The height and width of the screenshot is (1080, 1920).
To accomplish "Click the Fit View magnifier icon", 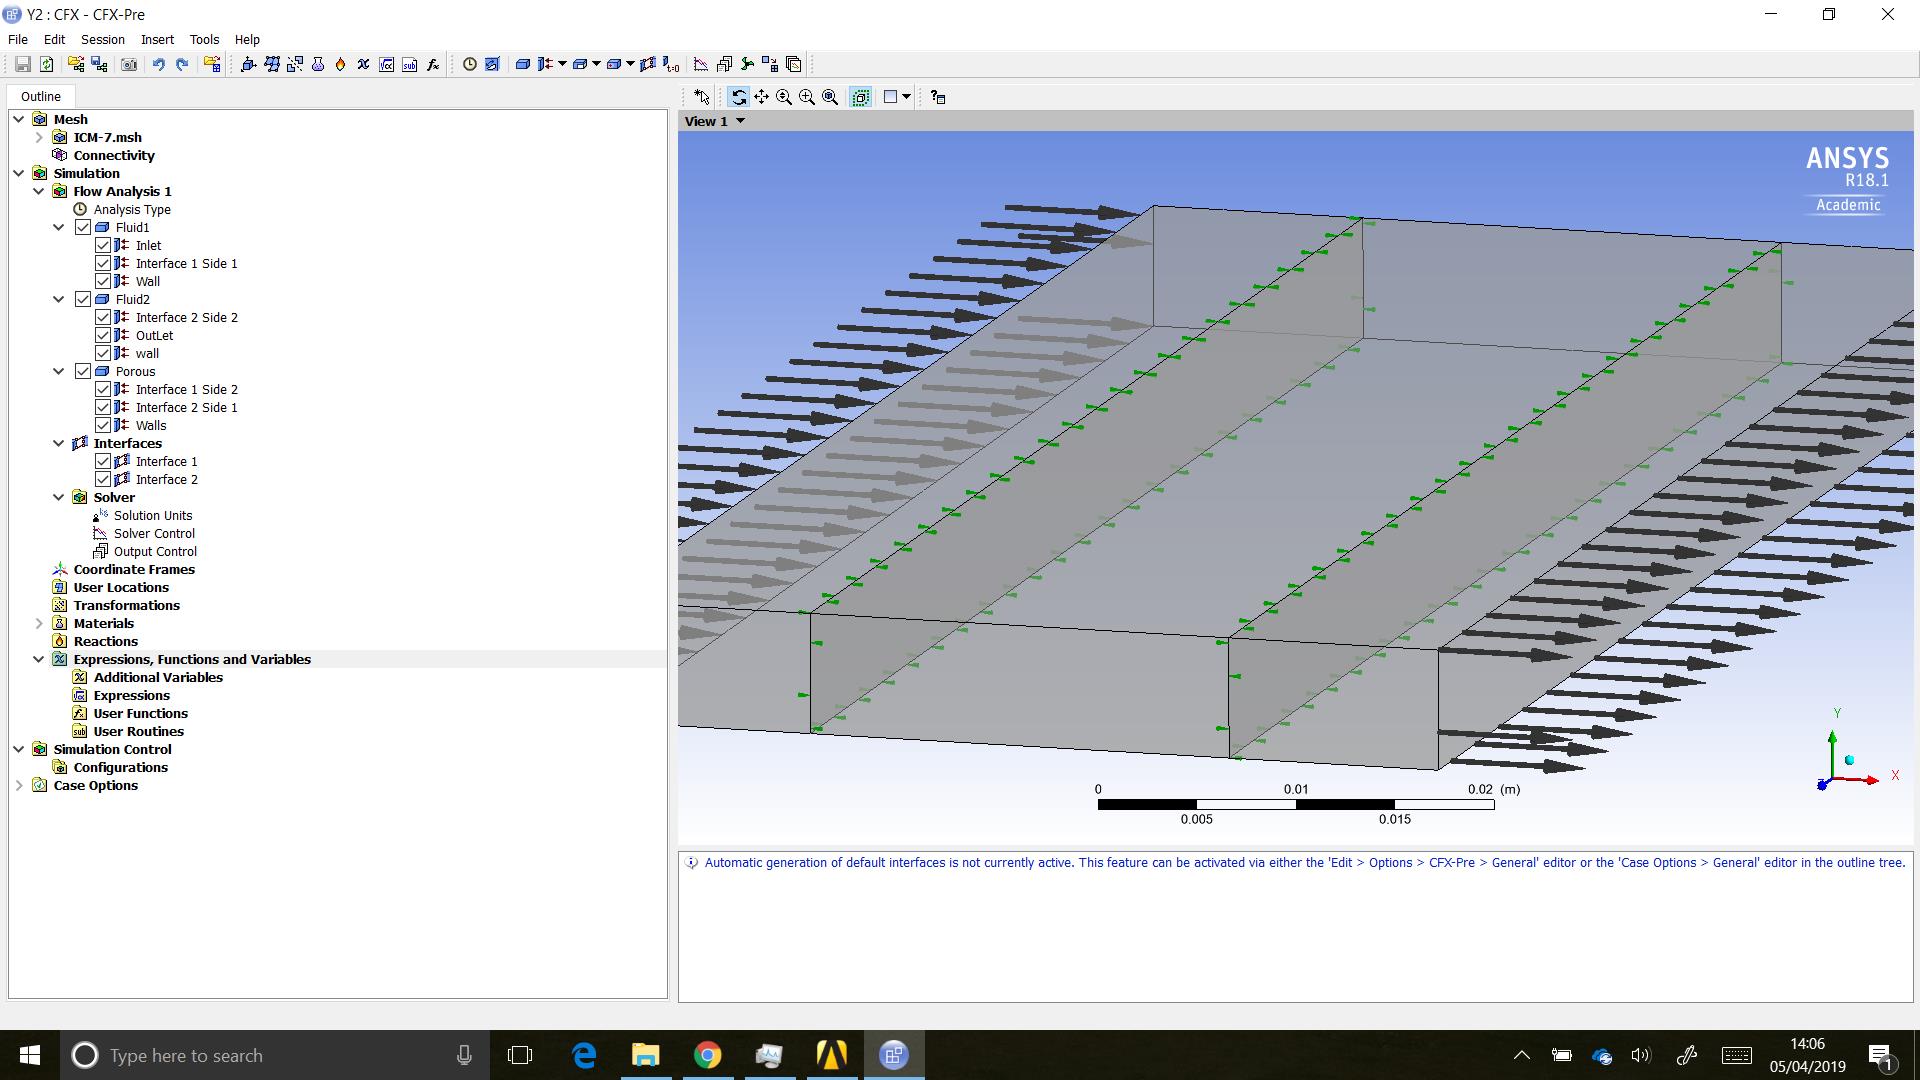I will point(830,97).
